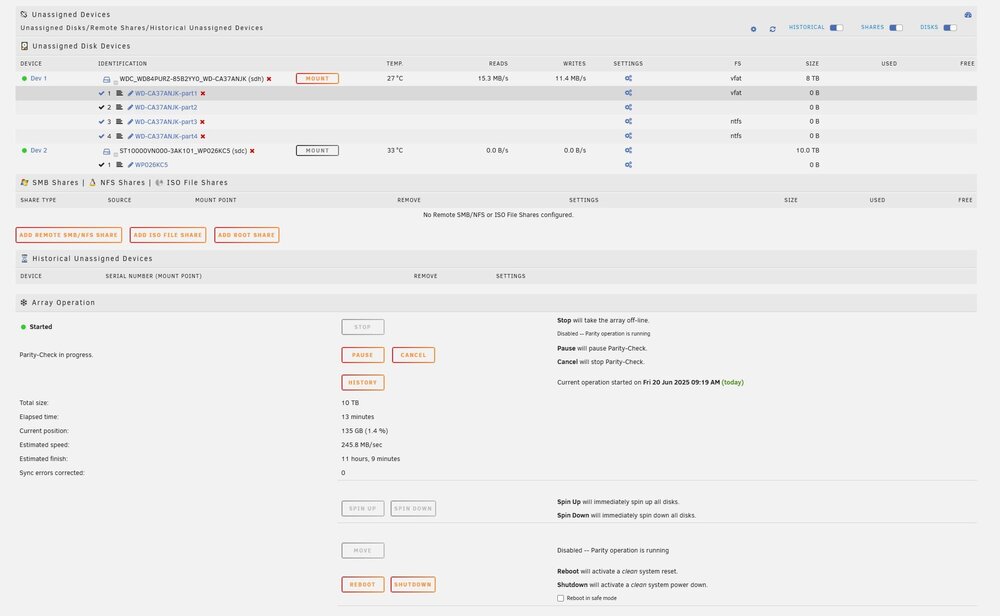Click the drive icon for ST10000VN000 disk

[x=107, y=152]
